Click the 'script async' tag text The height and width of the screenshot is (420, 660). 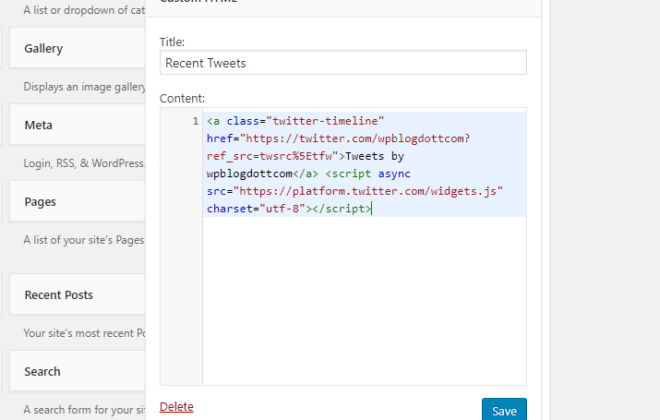click(x=368, y=173)
